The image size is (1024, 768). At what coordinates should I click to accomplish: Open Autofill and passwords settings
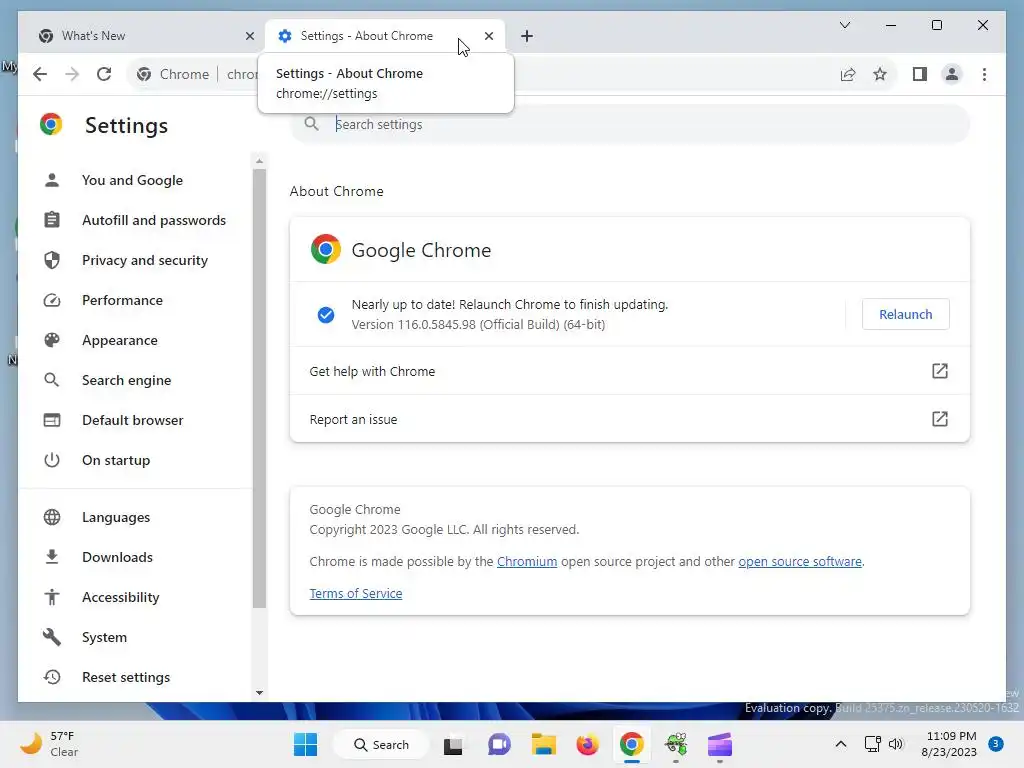tap(154, 220)
